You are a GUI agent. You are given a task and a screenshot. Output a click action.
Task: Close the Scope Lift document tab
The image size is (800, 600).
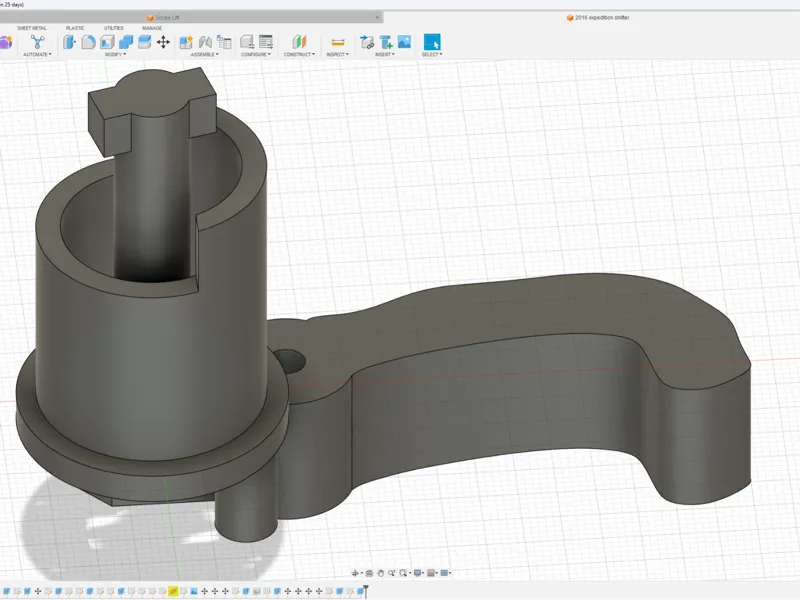tap(377, 17)
